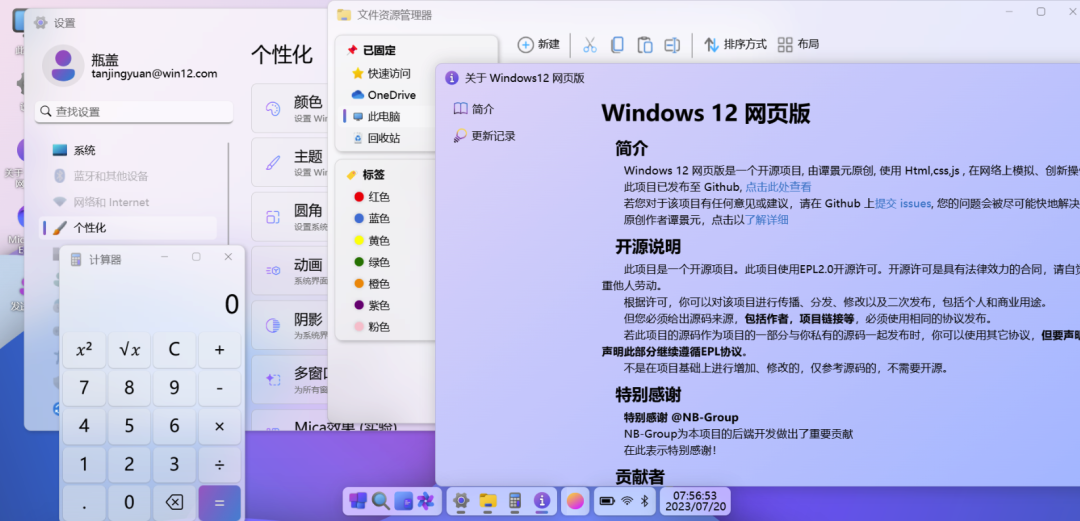The height and width of the screenshot is (521, 1080).
Task: Click the About info icon on taskbar
Action: click(542, 501)
